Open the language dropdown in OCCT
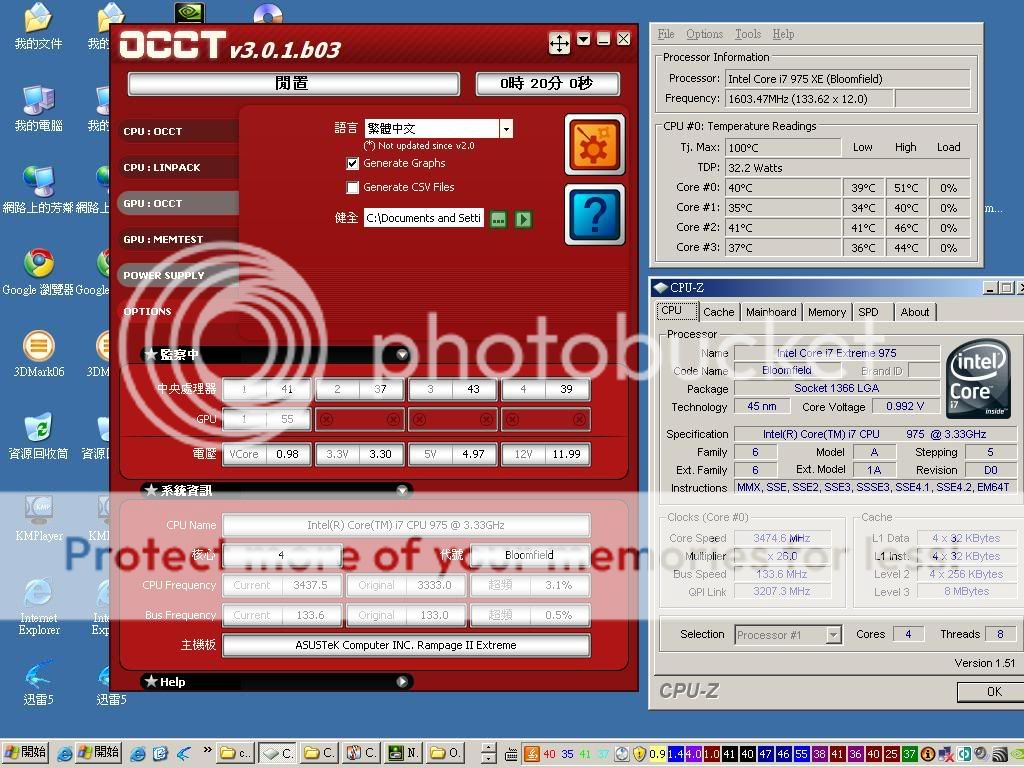The height and width of the screenshot is (768, 1024). pos(506,129)
